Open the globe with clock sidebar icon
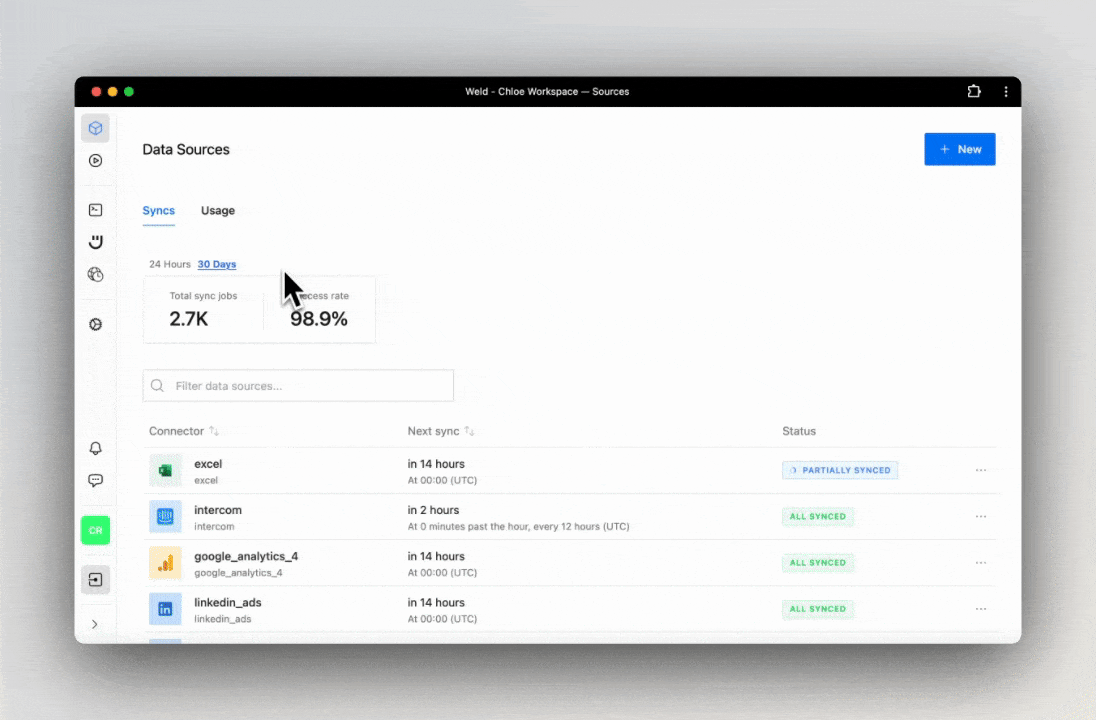 pos(95,274)
